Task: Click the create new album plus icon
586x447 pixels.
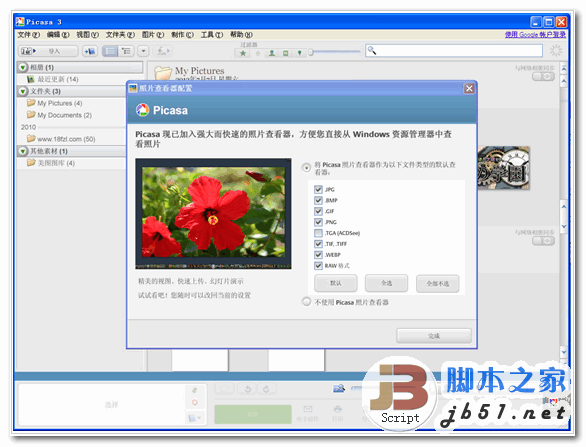Action: click(x=90, y=51)
